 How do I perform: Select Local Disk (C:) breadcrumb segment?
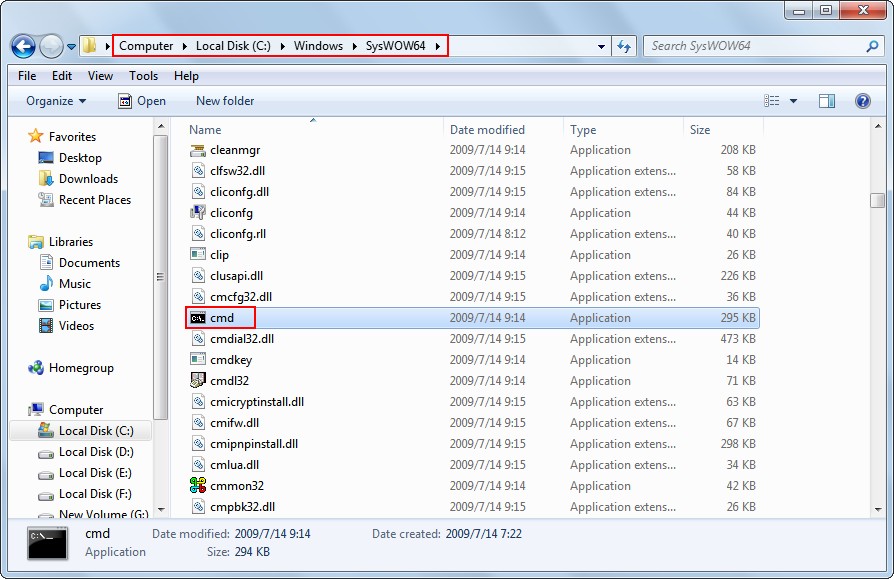pos(233,46)
